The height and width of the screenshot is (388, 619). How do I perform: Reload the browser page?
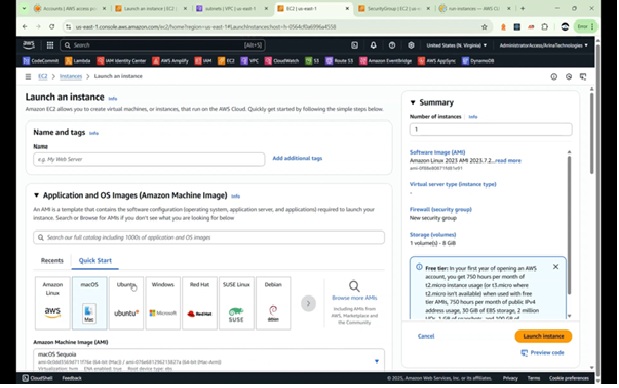coord(52,26)
